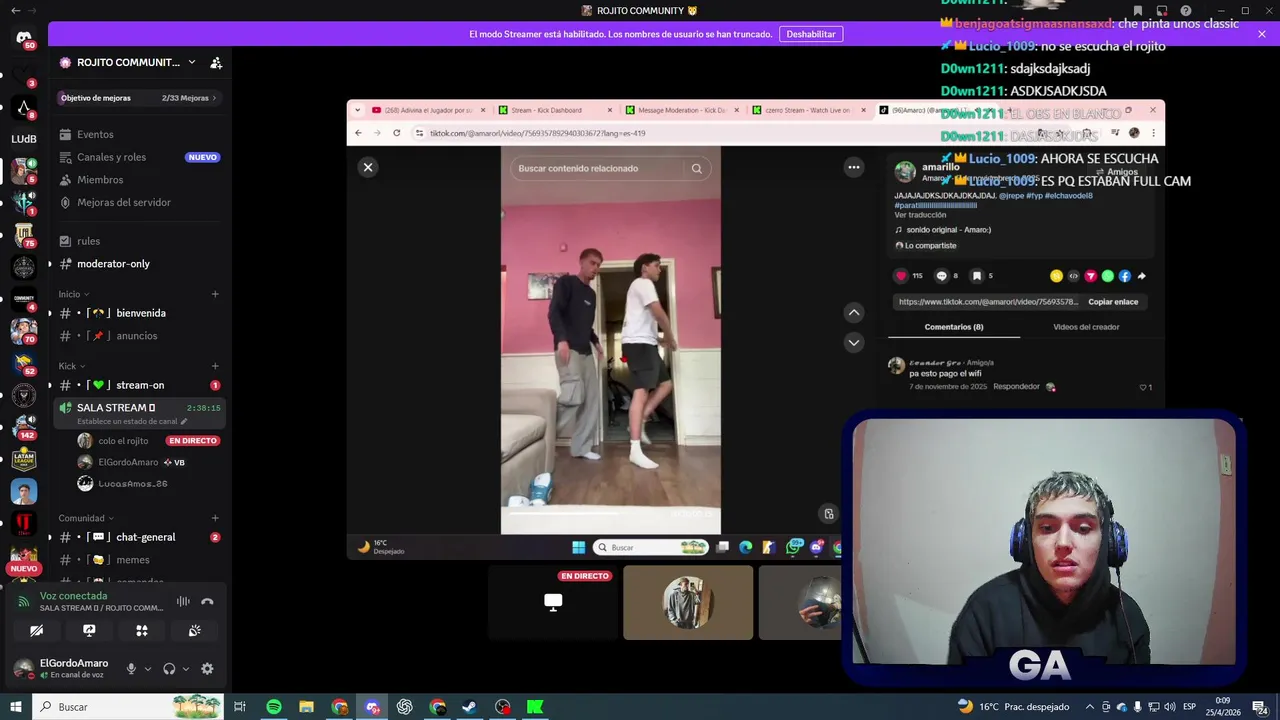Go to previous TikTok video

coord(854,313)
